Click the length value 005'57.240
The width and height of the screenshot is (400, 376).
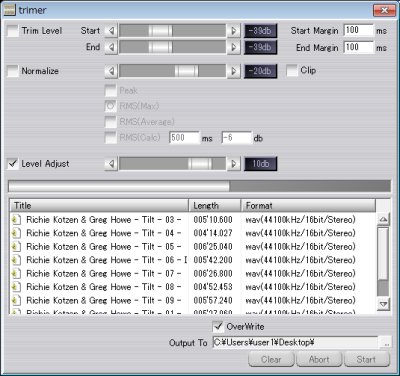(213, 300)
